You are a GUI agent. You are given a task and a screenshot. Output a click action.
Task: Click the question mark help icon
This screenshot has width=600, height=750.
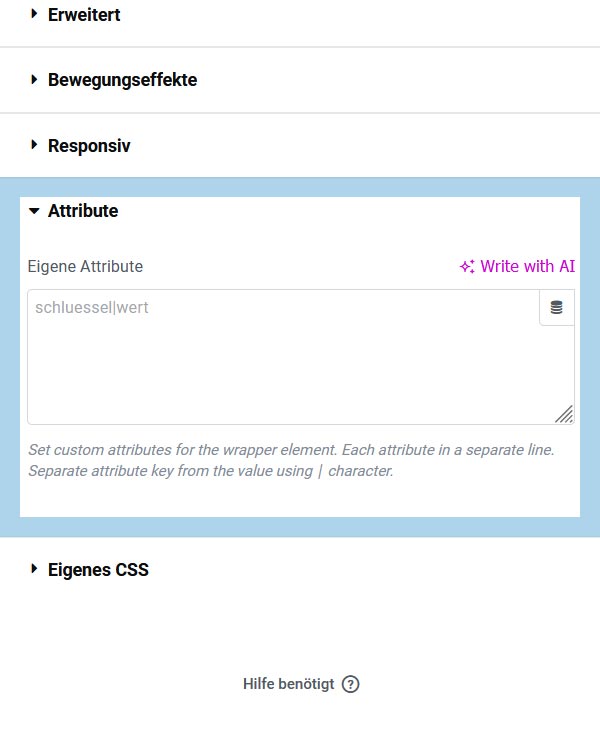point(350,684)
